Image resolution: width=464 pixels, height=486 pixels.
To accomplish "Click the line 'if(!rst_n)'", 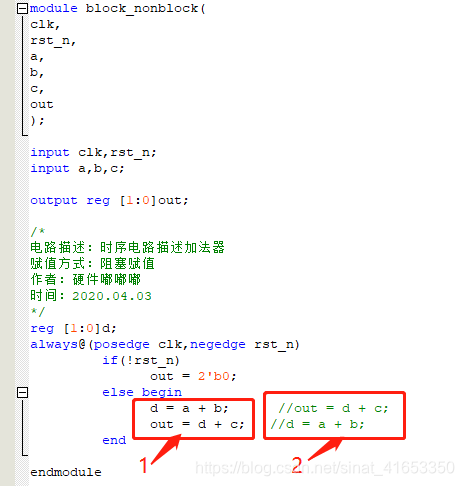I will pos(141,360).
